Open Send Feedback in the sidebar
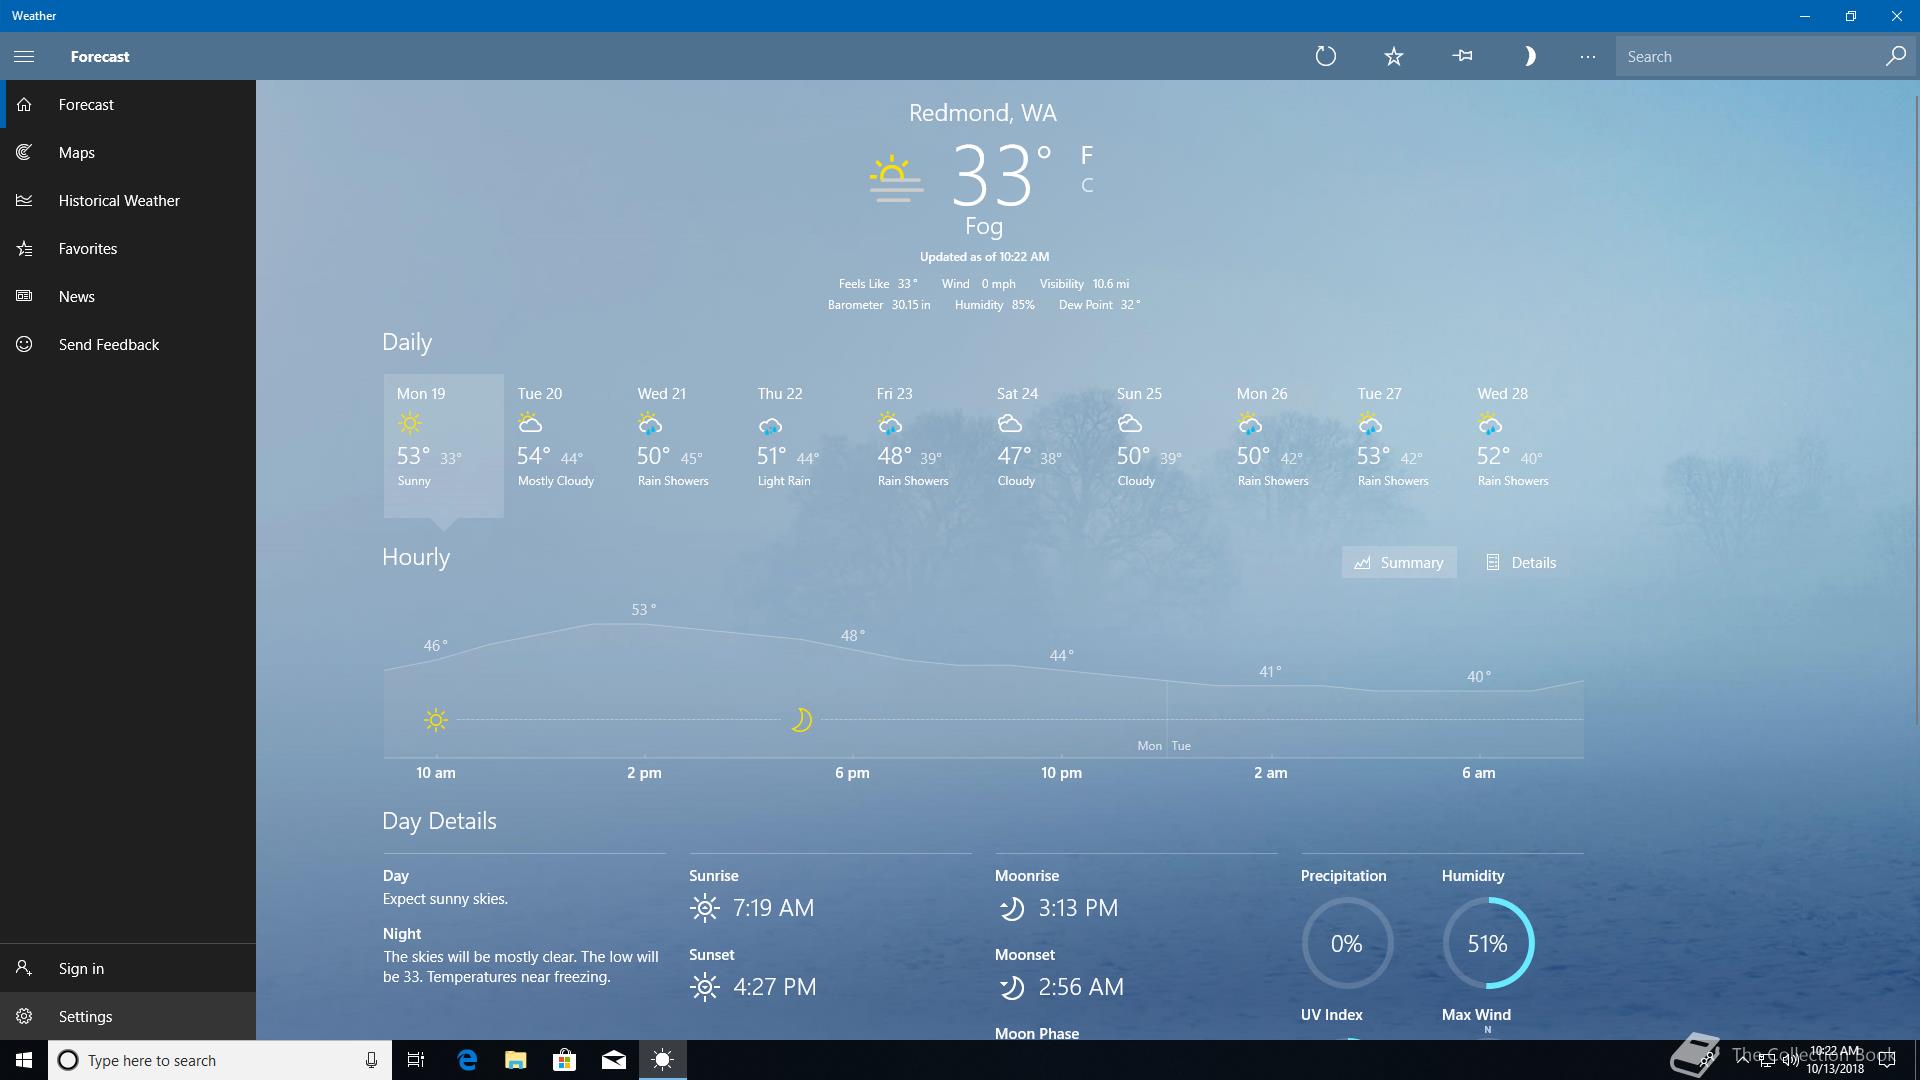Image resolution: width=1920 pixels, height=1080 pixels. click(128, 344)
